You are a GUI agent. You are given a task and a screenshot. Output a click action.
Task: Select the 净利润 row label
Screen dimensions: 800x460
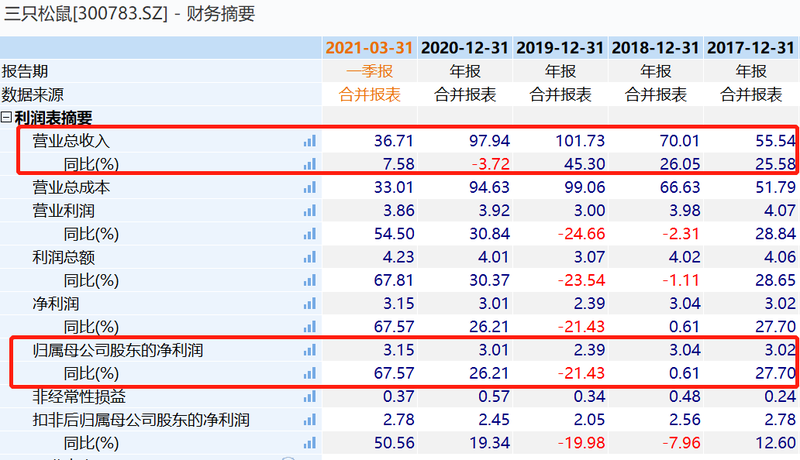(56, 304)
